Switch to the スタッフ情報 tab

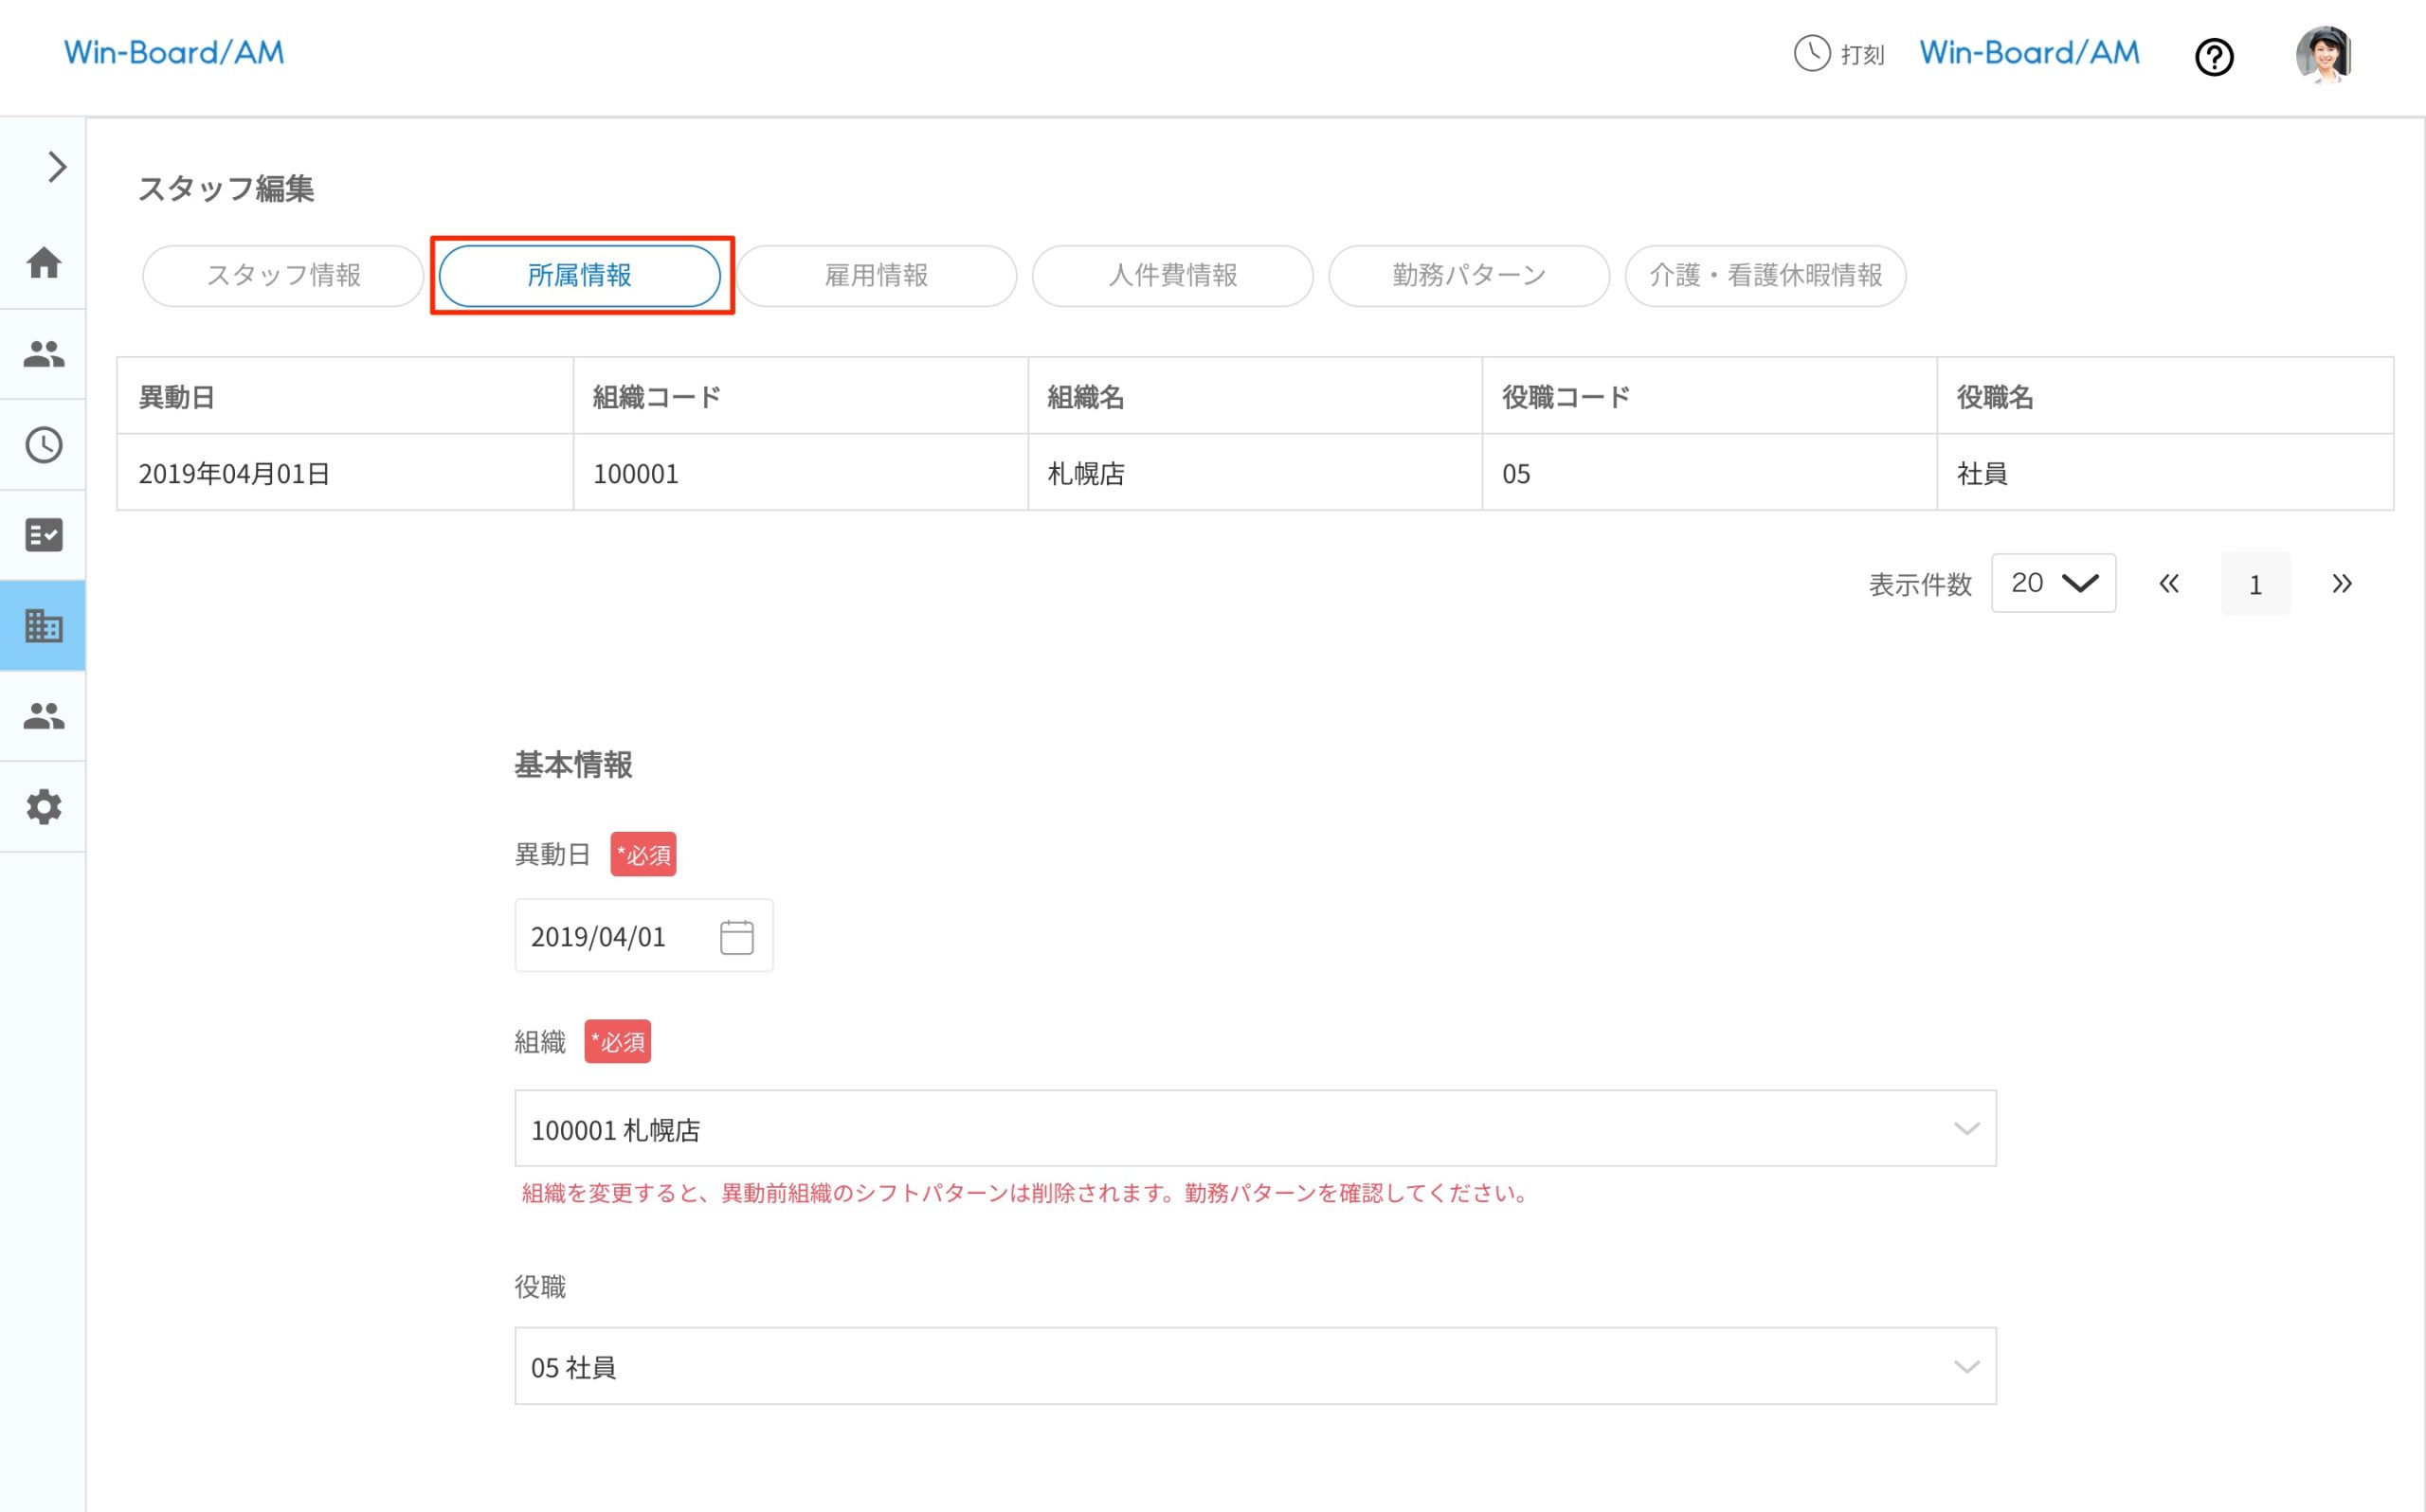tap(284, 276)
